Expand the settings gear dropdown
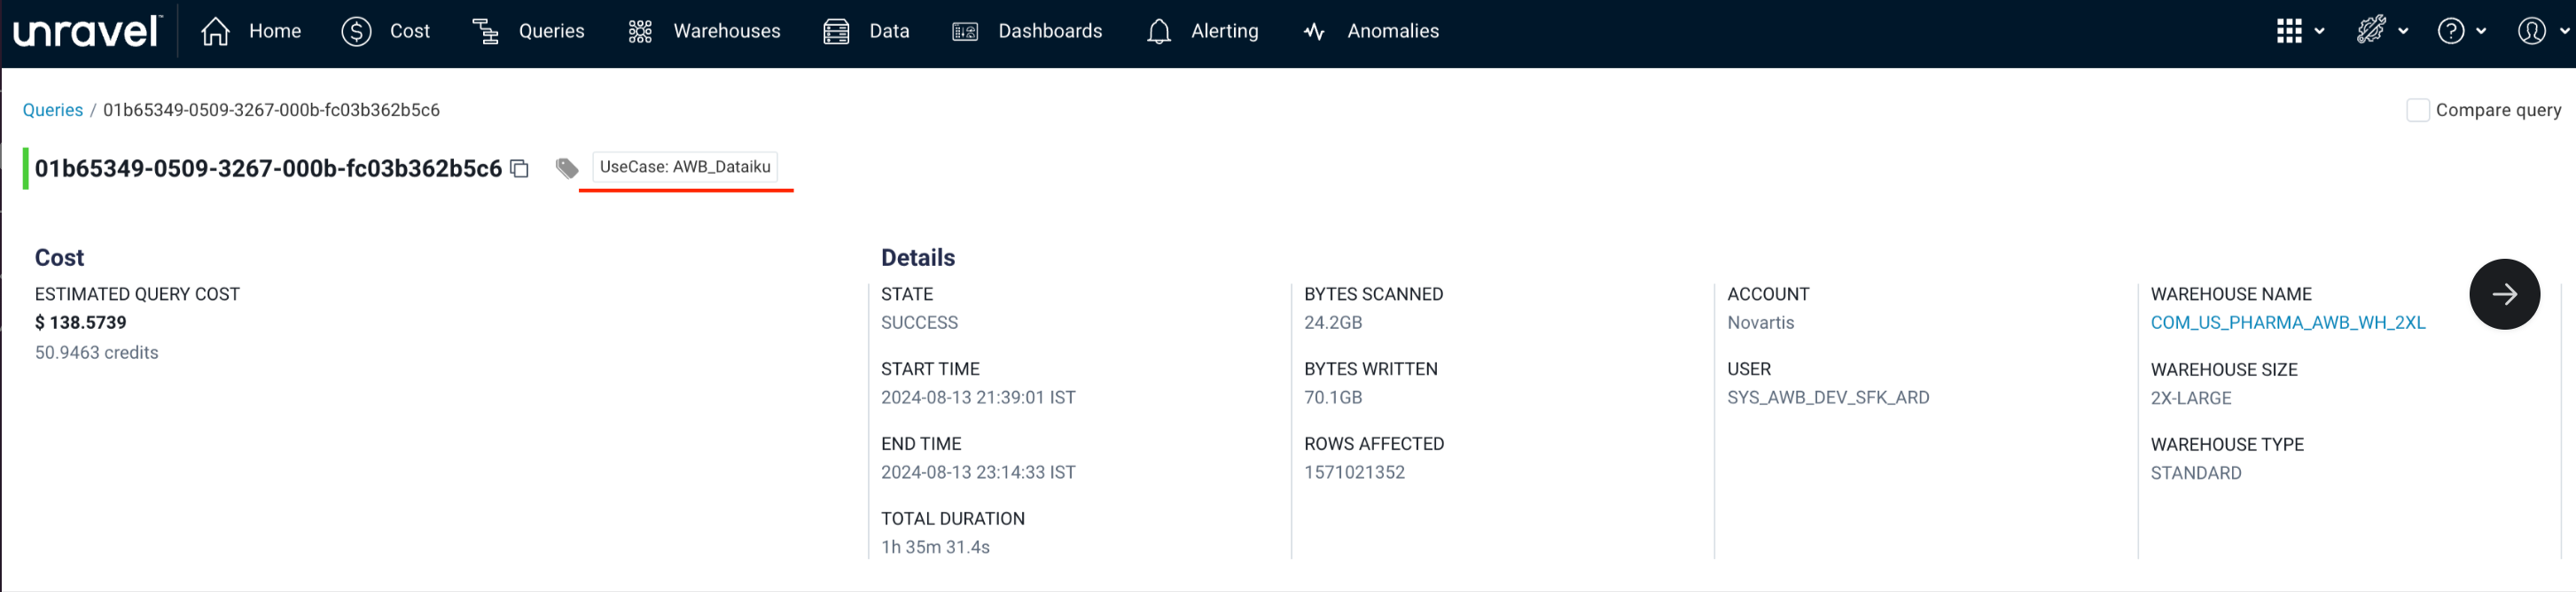Viewport: 2576px width, 592px height. [x=2381, y=32]
